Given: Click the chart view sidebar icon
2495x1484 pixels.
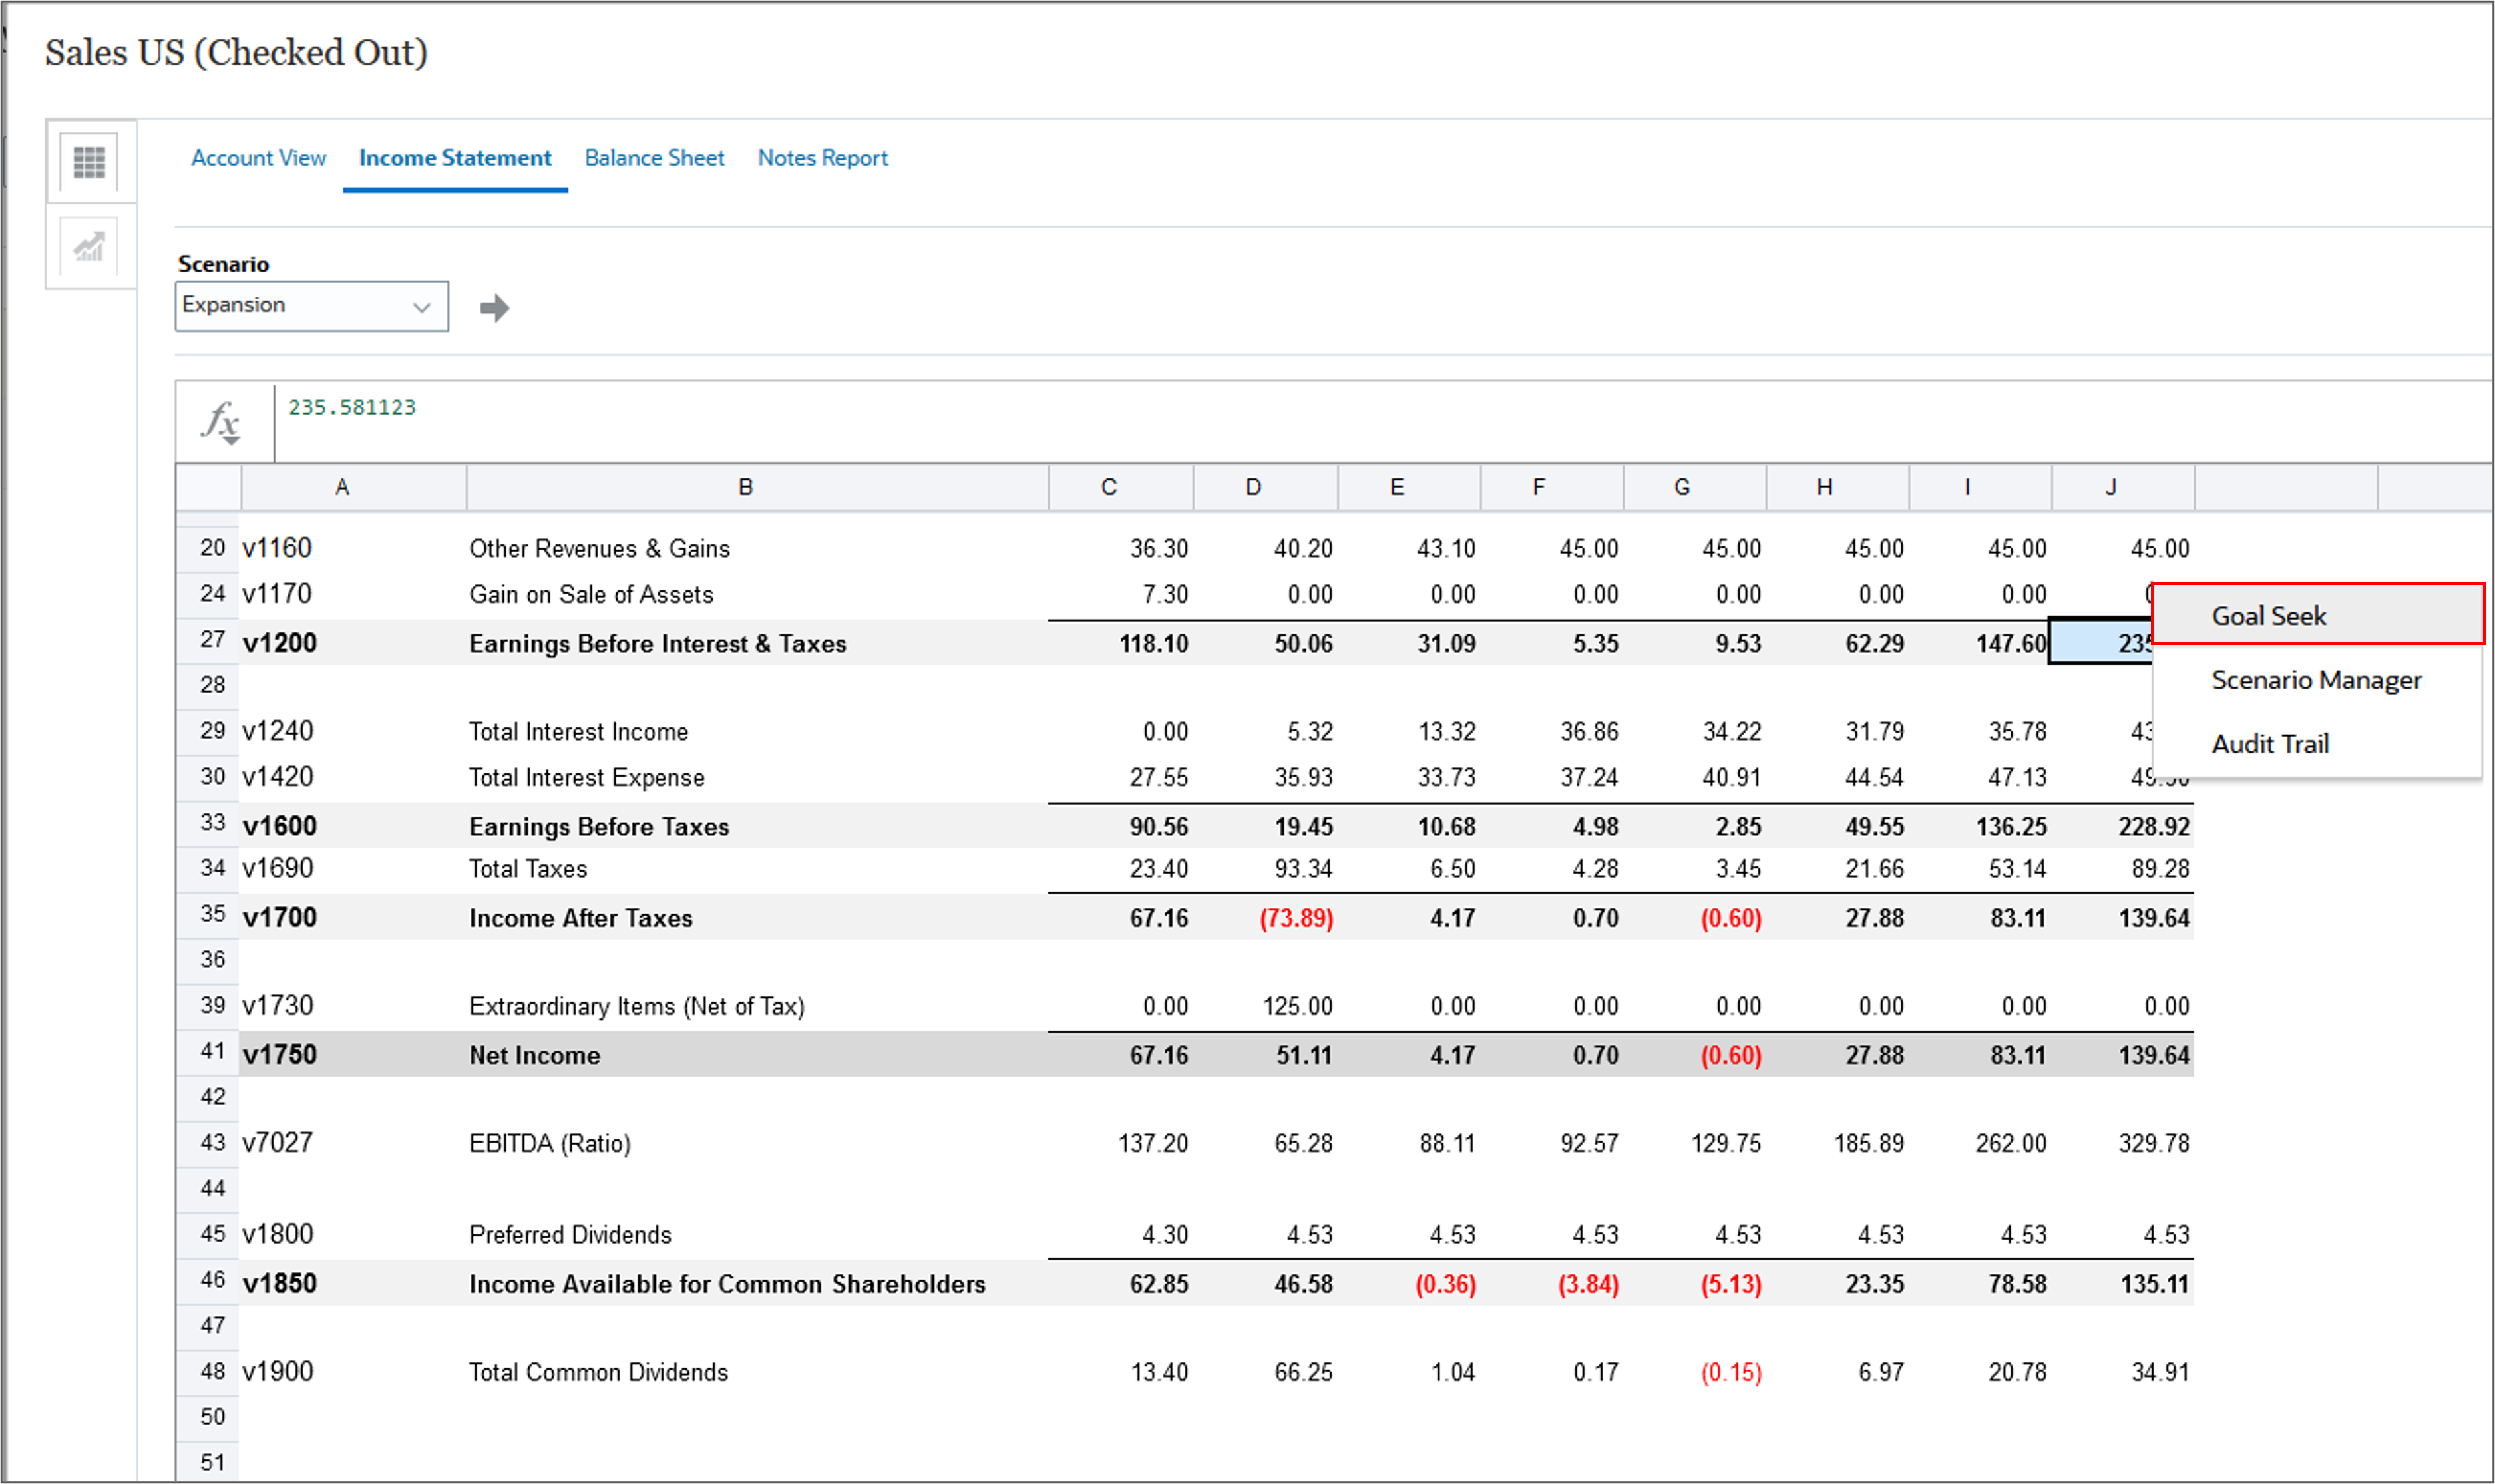Looking at the screenshot, I should [x=89, y=247].
